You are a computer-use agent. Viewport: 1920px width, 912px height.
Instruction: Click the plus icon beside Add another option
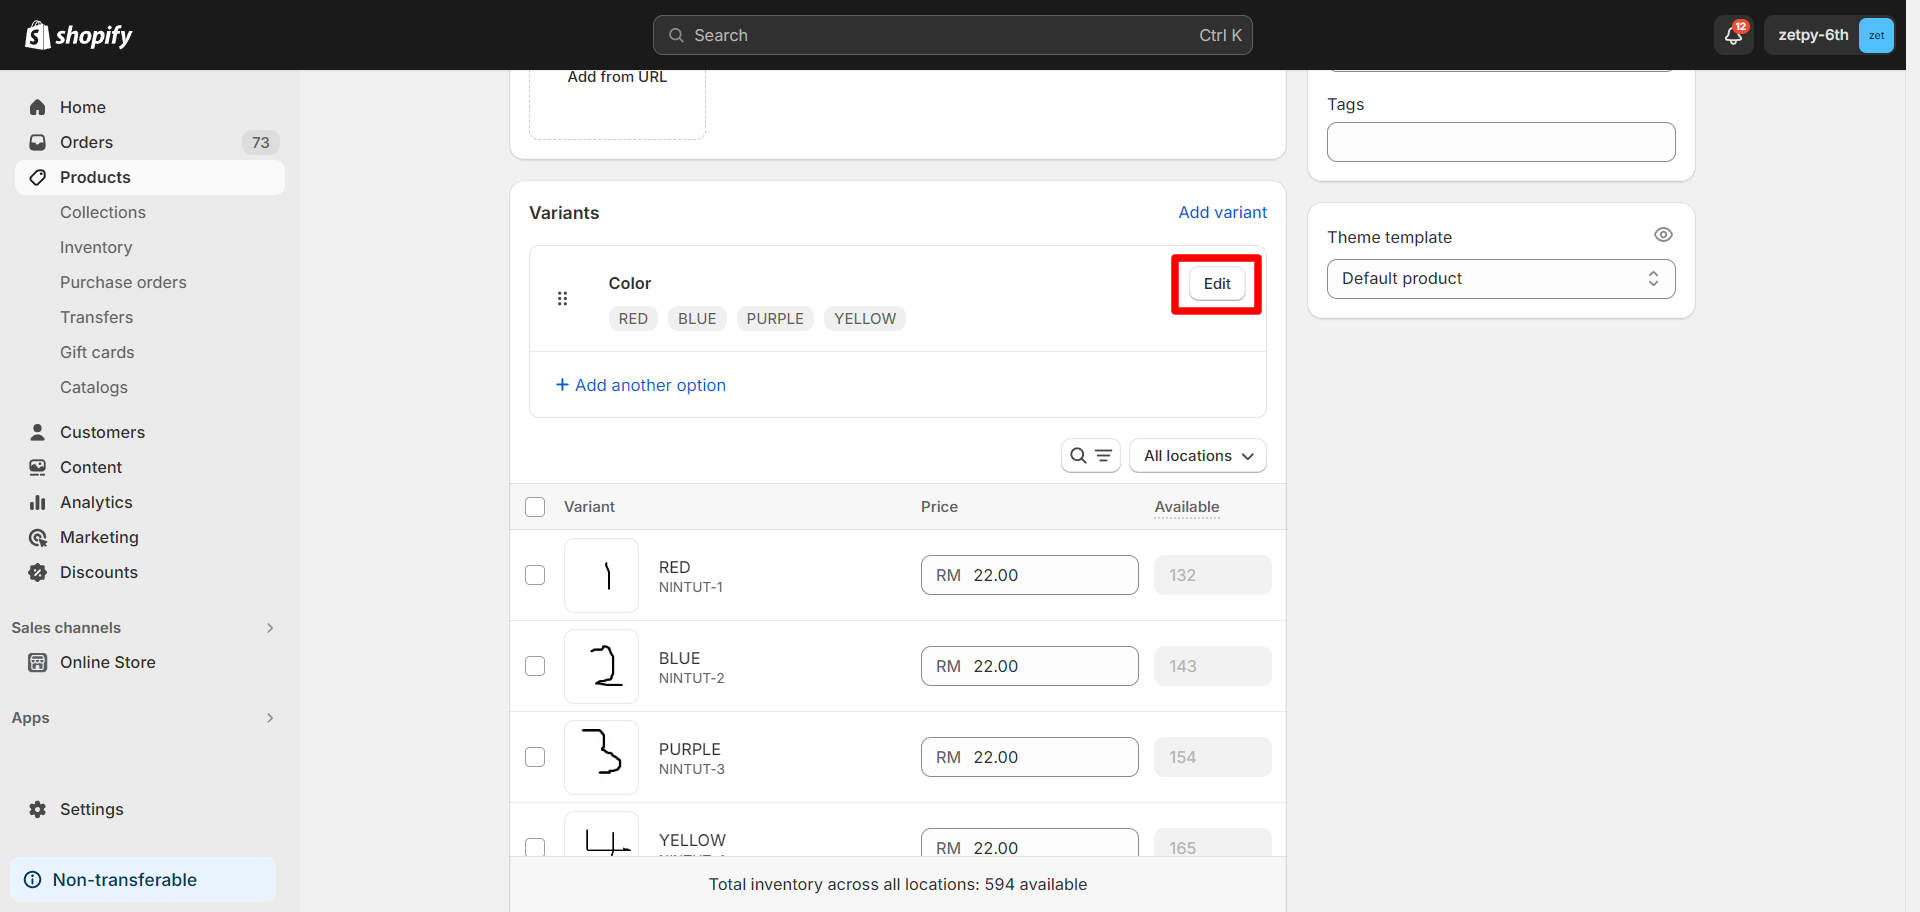[x=562, y=385]
